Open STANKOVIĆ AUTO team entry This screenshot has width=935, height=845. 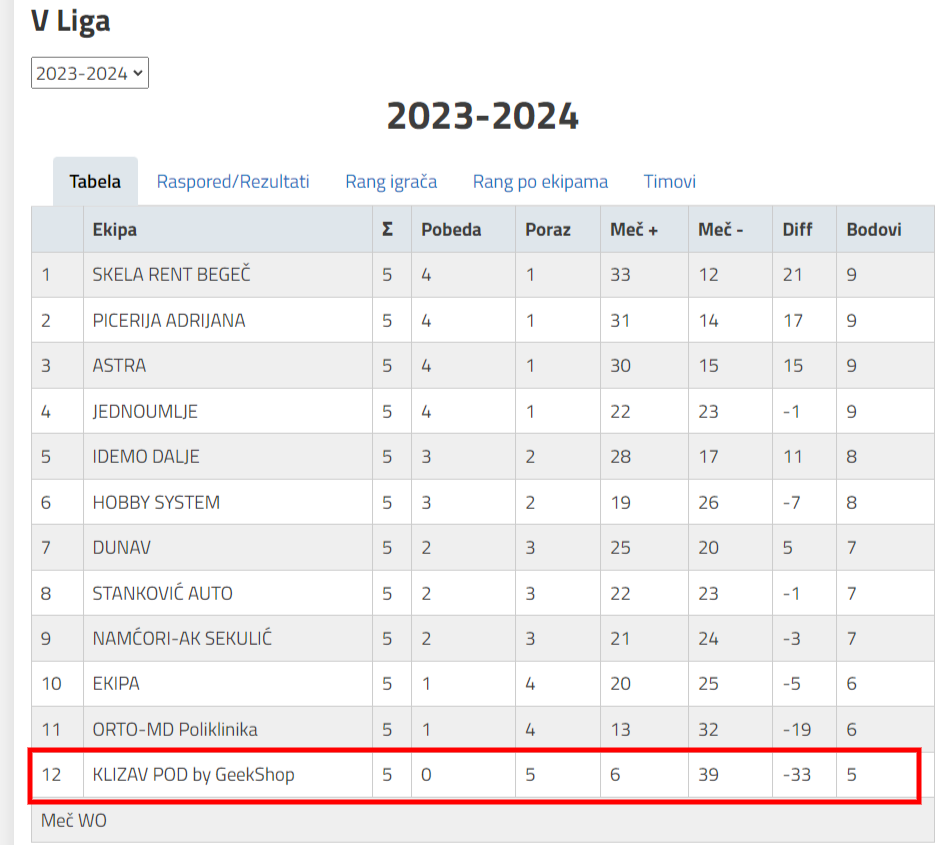coord(162,593)
